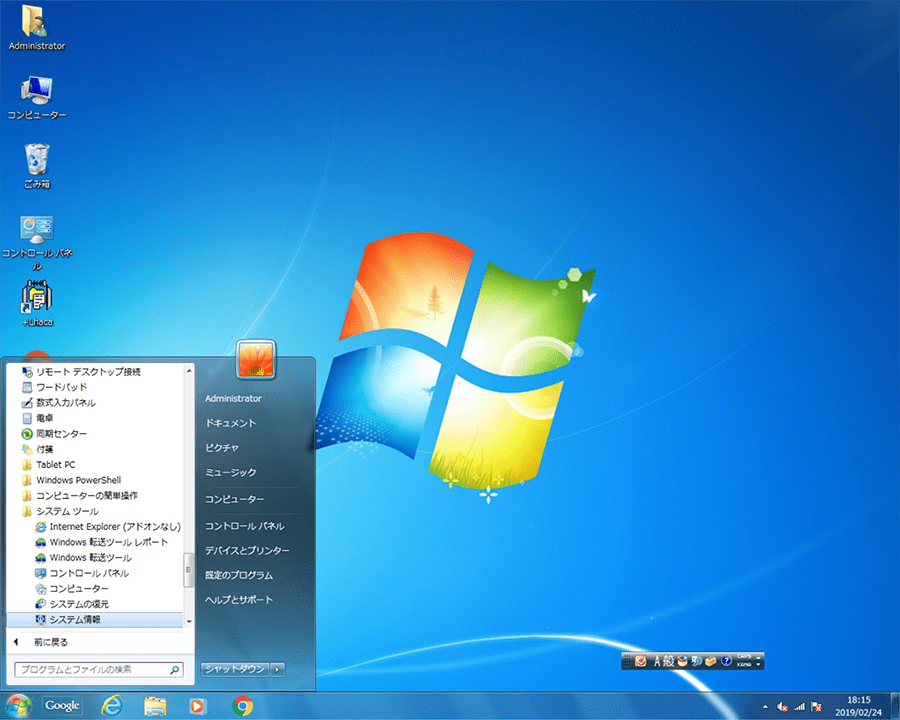Switch IME input mode with the A button

(x=658, y=661)
